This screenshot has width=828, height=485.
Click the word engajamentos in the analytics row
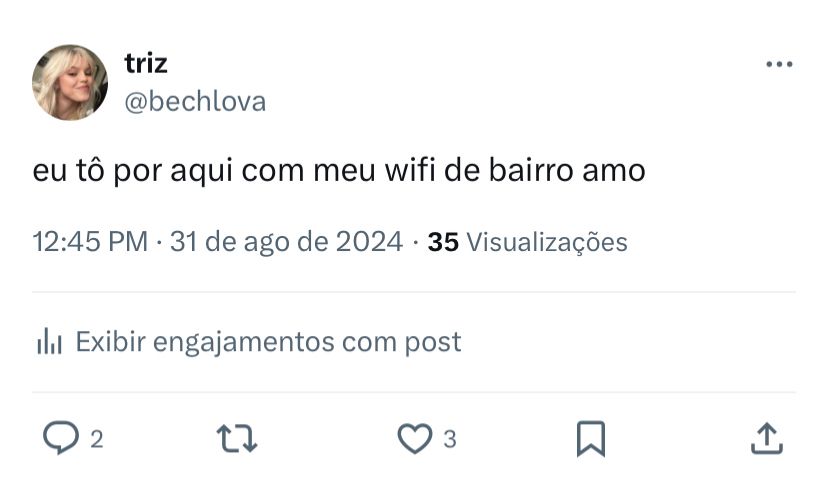[243, 342]
